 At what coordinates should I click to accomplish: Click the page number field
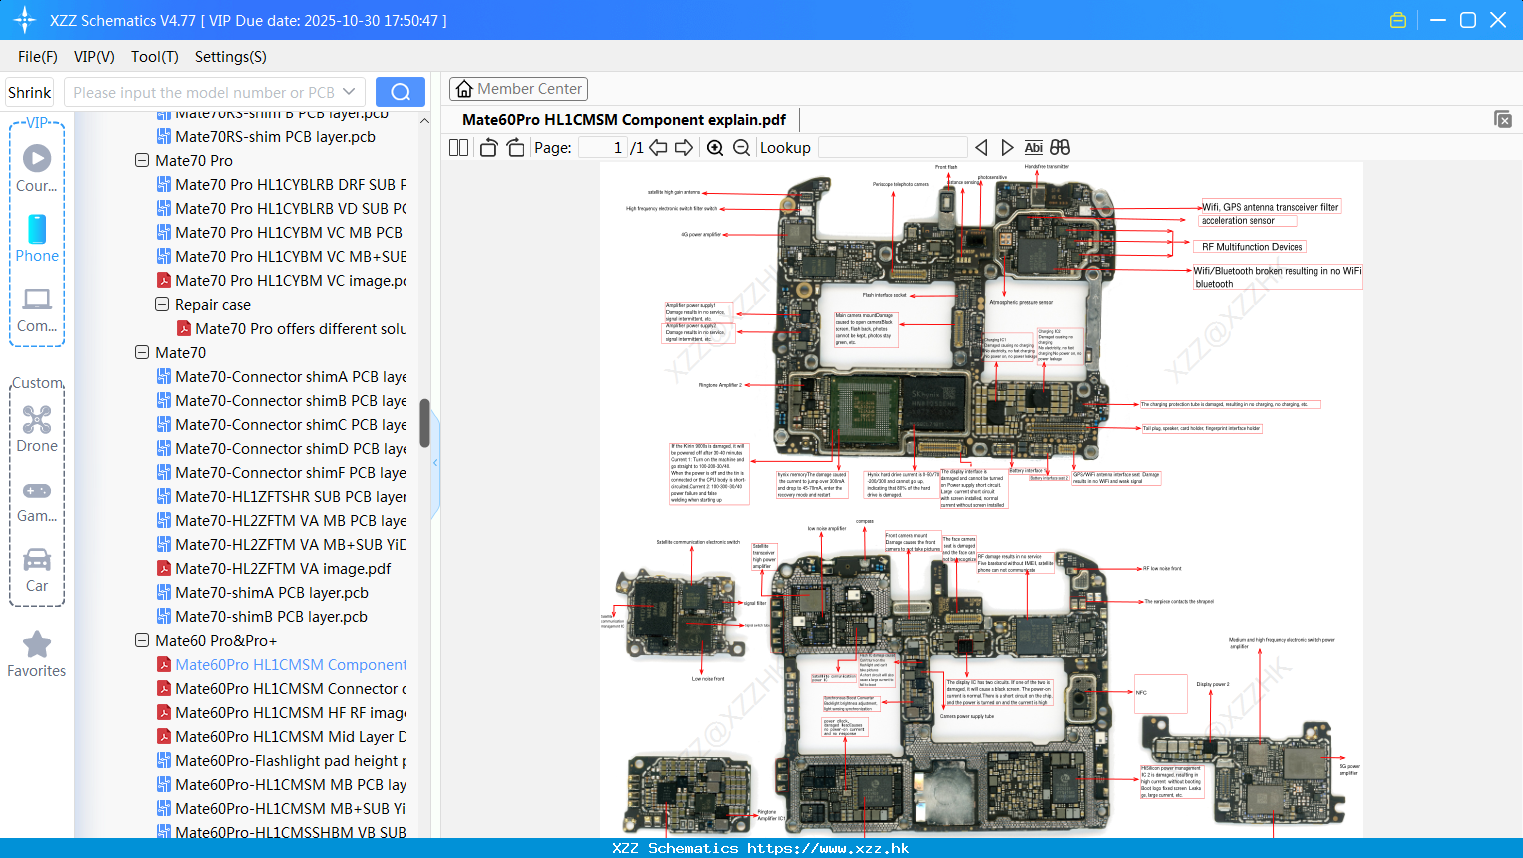(602, 147)
